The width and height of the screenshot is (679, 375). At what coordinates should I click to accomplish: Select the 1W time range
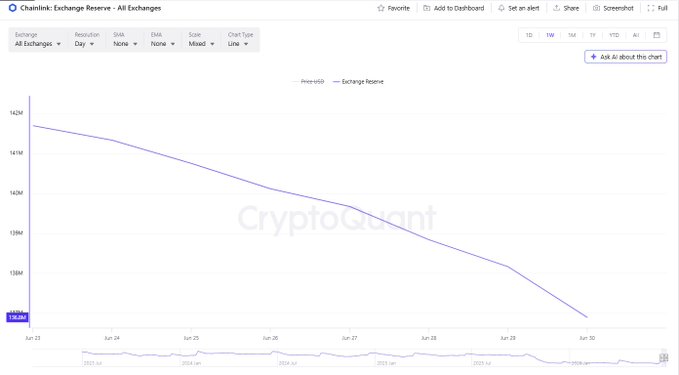click(550, 35)
